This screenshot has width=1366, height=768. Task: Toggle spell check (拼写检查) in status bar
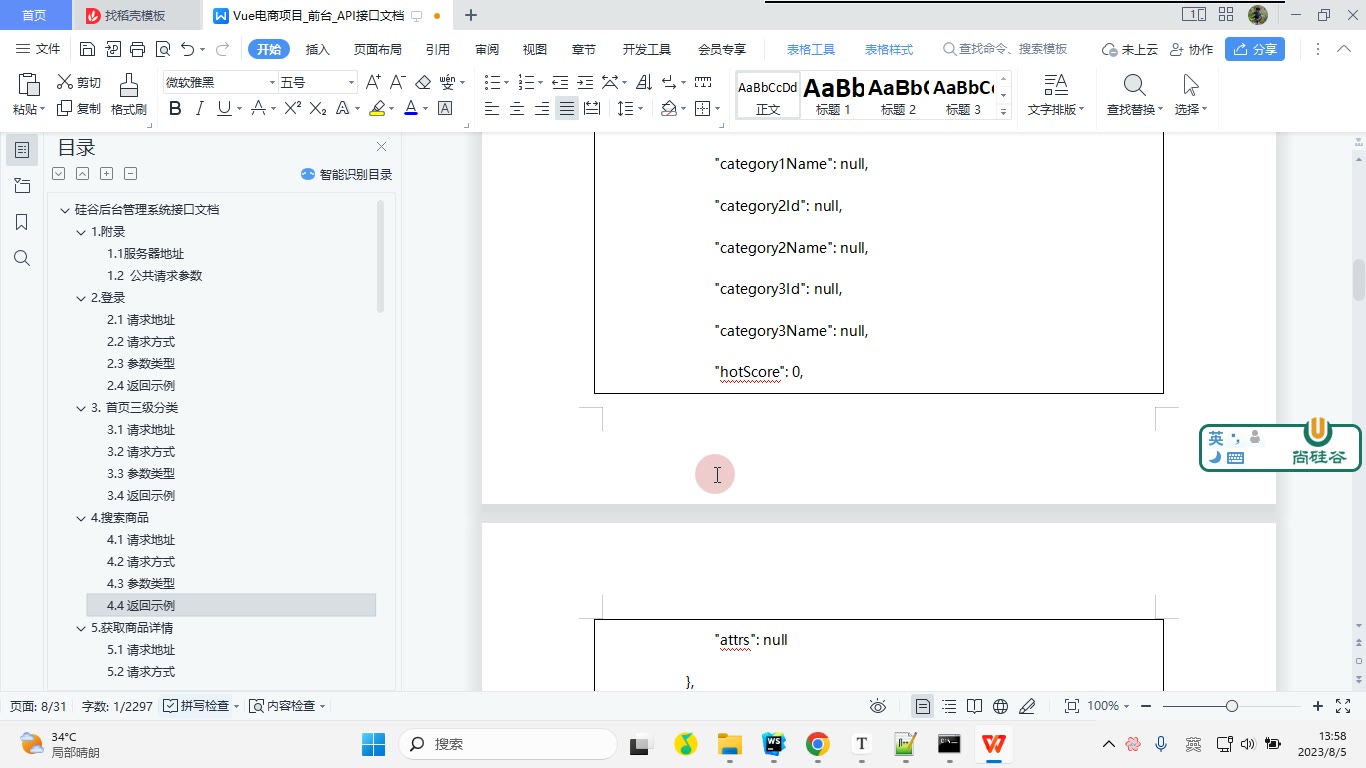click(x=200, y=706)
